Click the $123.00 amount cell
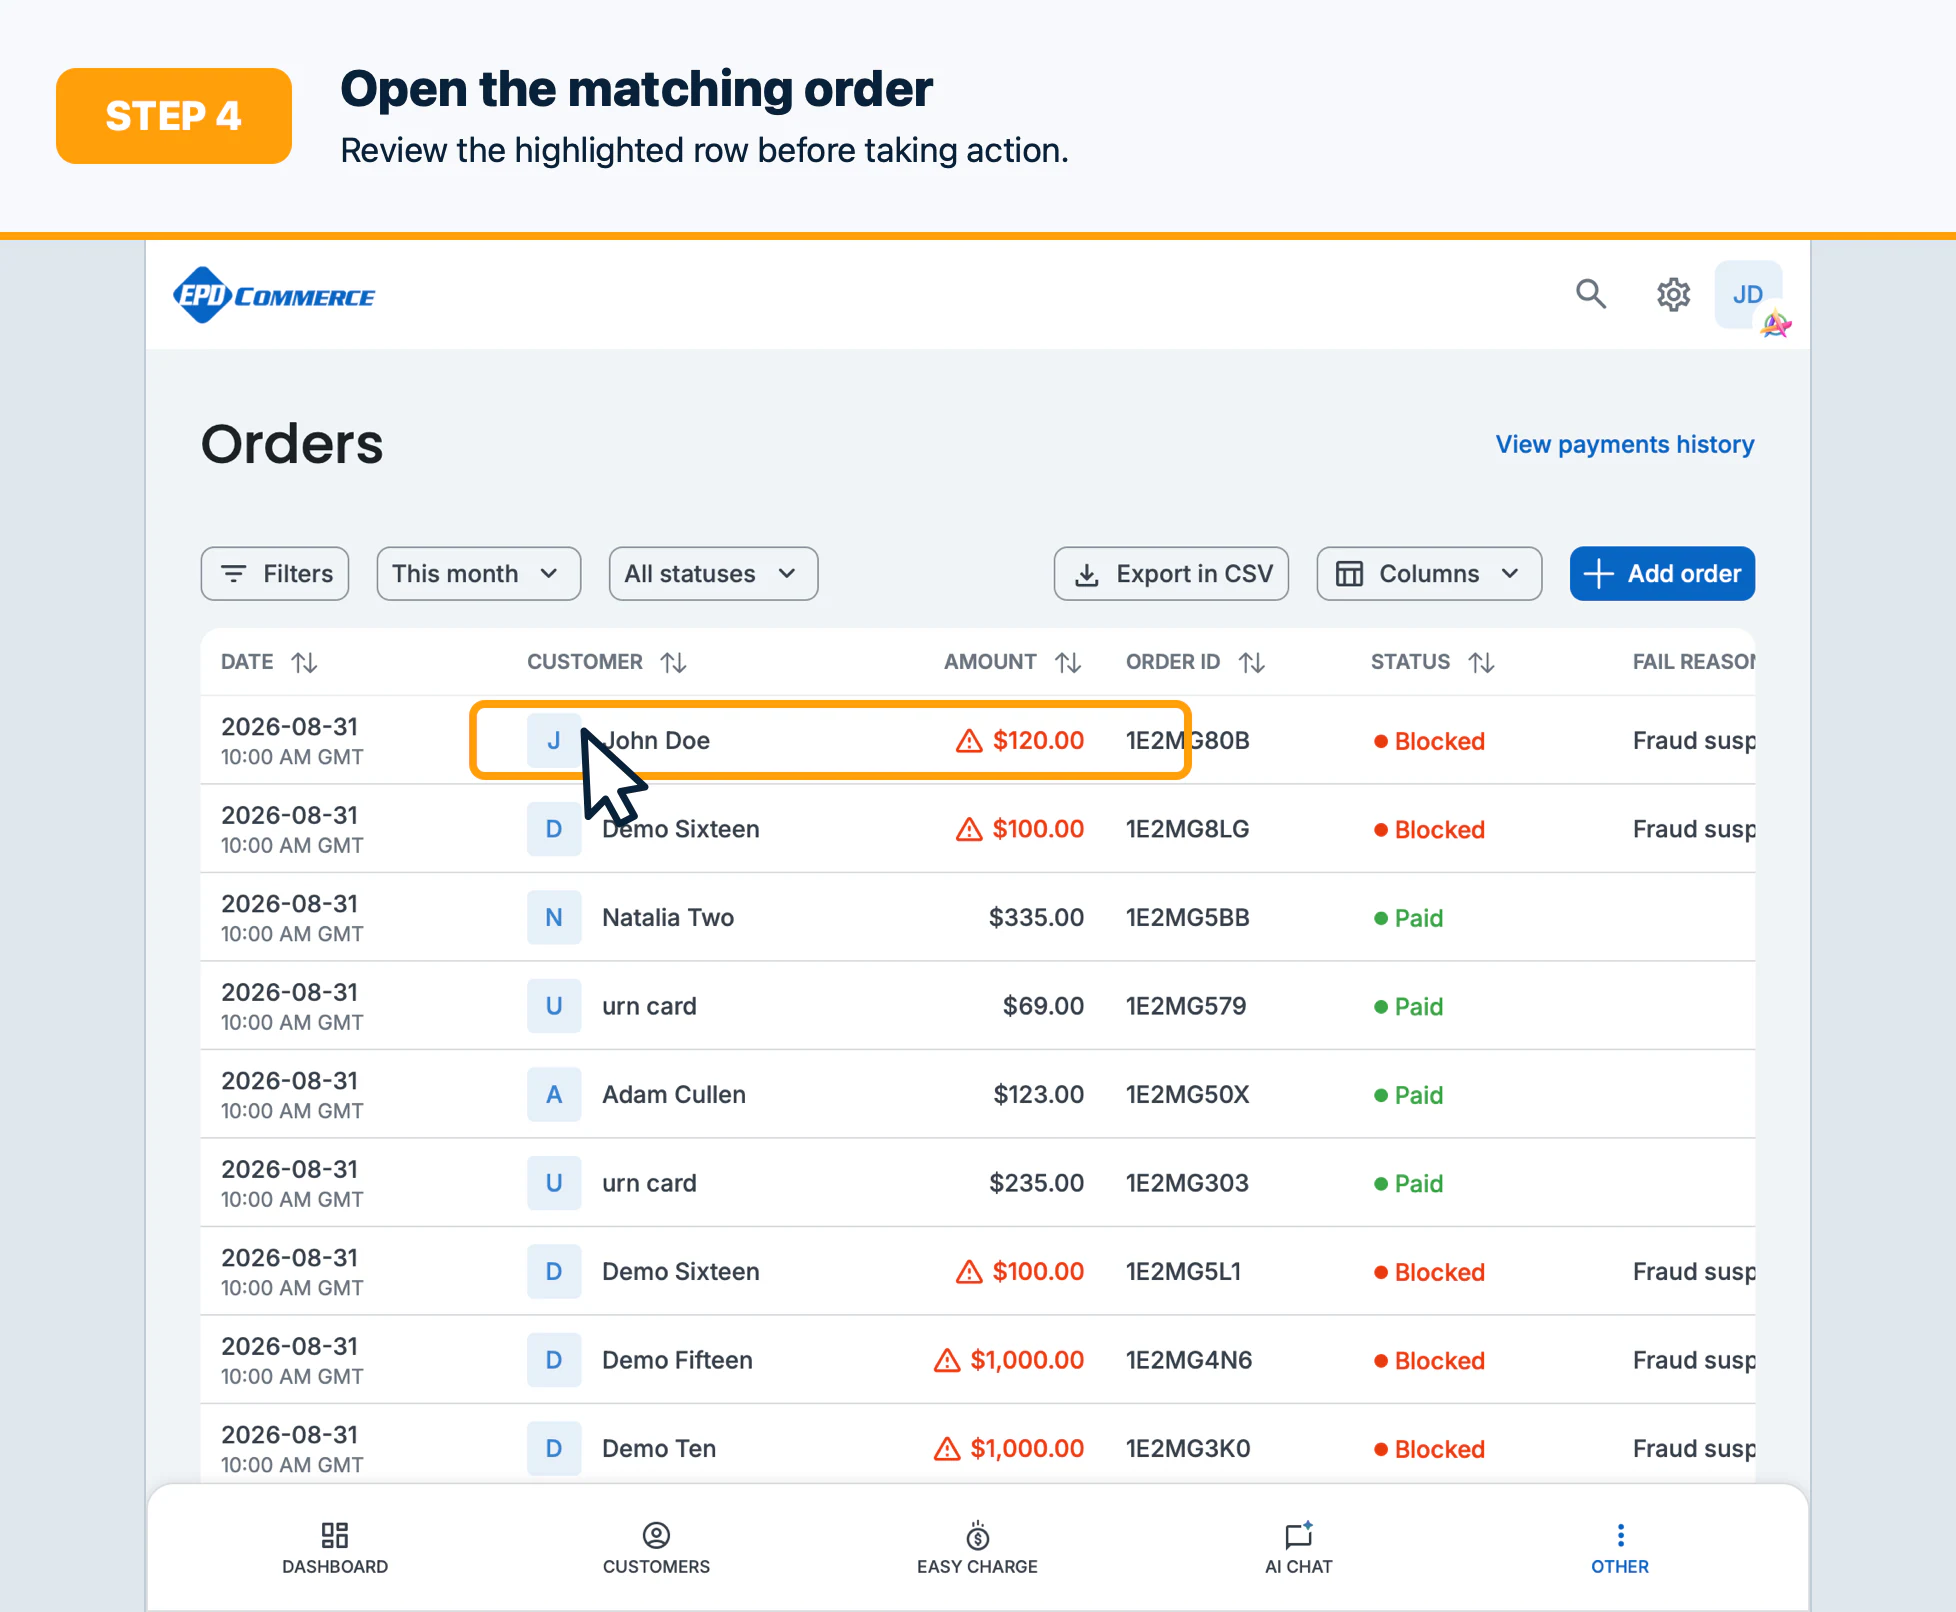1956x1612 pixels. coord(1038,1095)
